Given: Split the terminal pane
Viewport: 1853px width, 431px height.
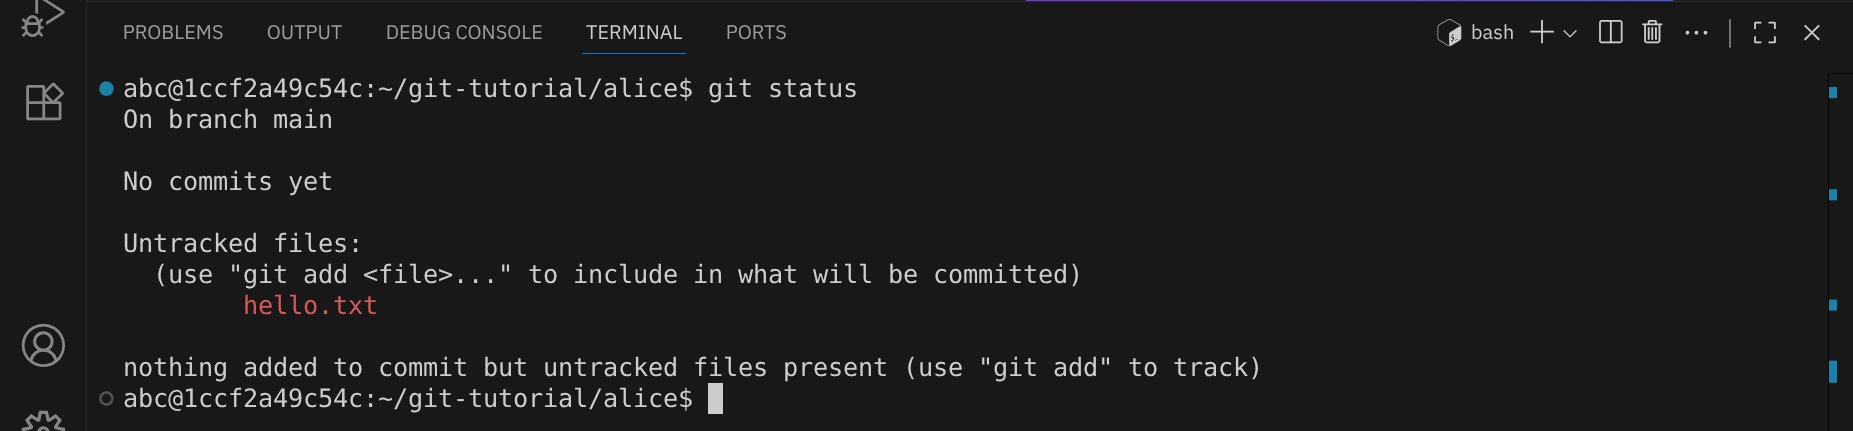Looking at the screenshot, I should (x=1610, y=33).
